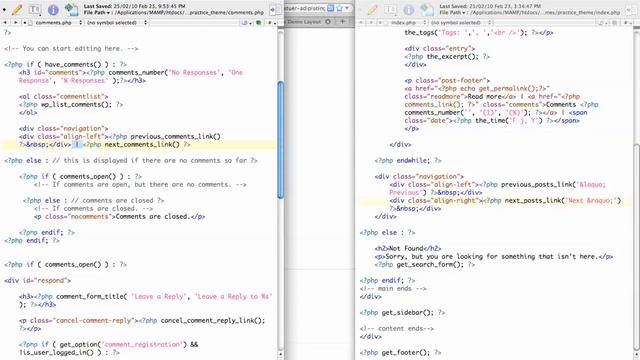Go to next document in comments.php navigation bar

(16, 22)
